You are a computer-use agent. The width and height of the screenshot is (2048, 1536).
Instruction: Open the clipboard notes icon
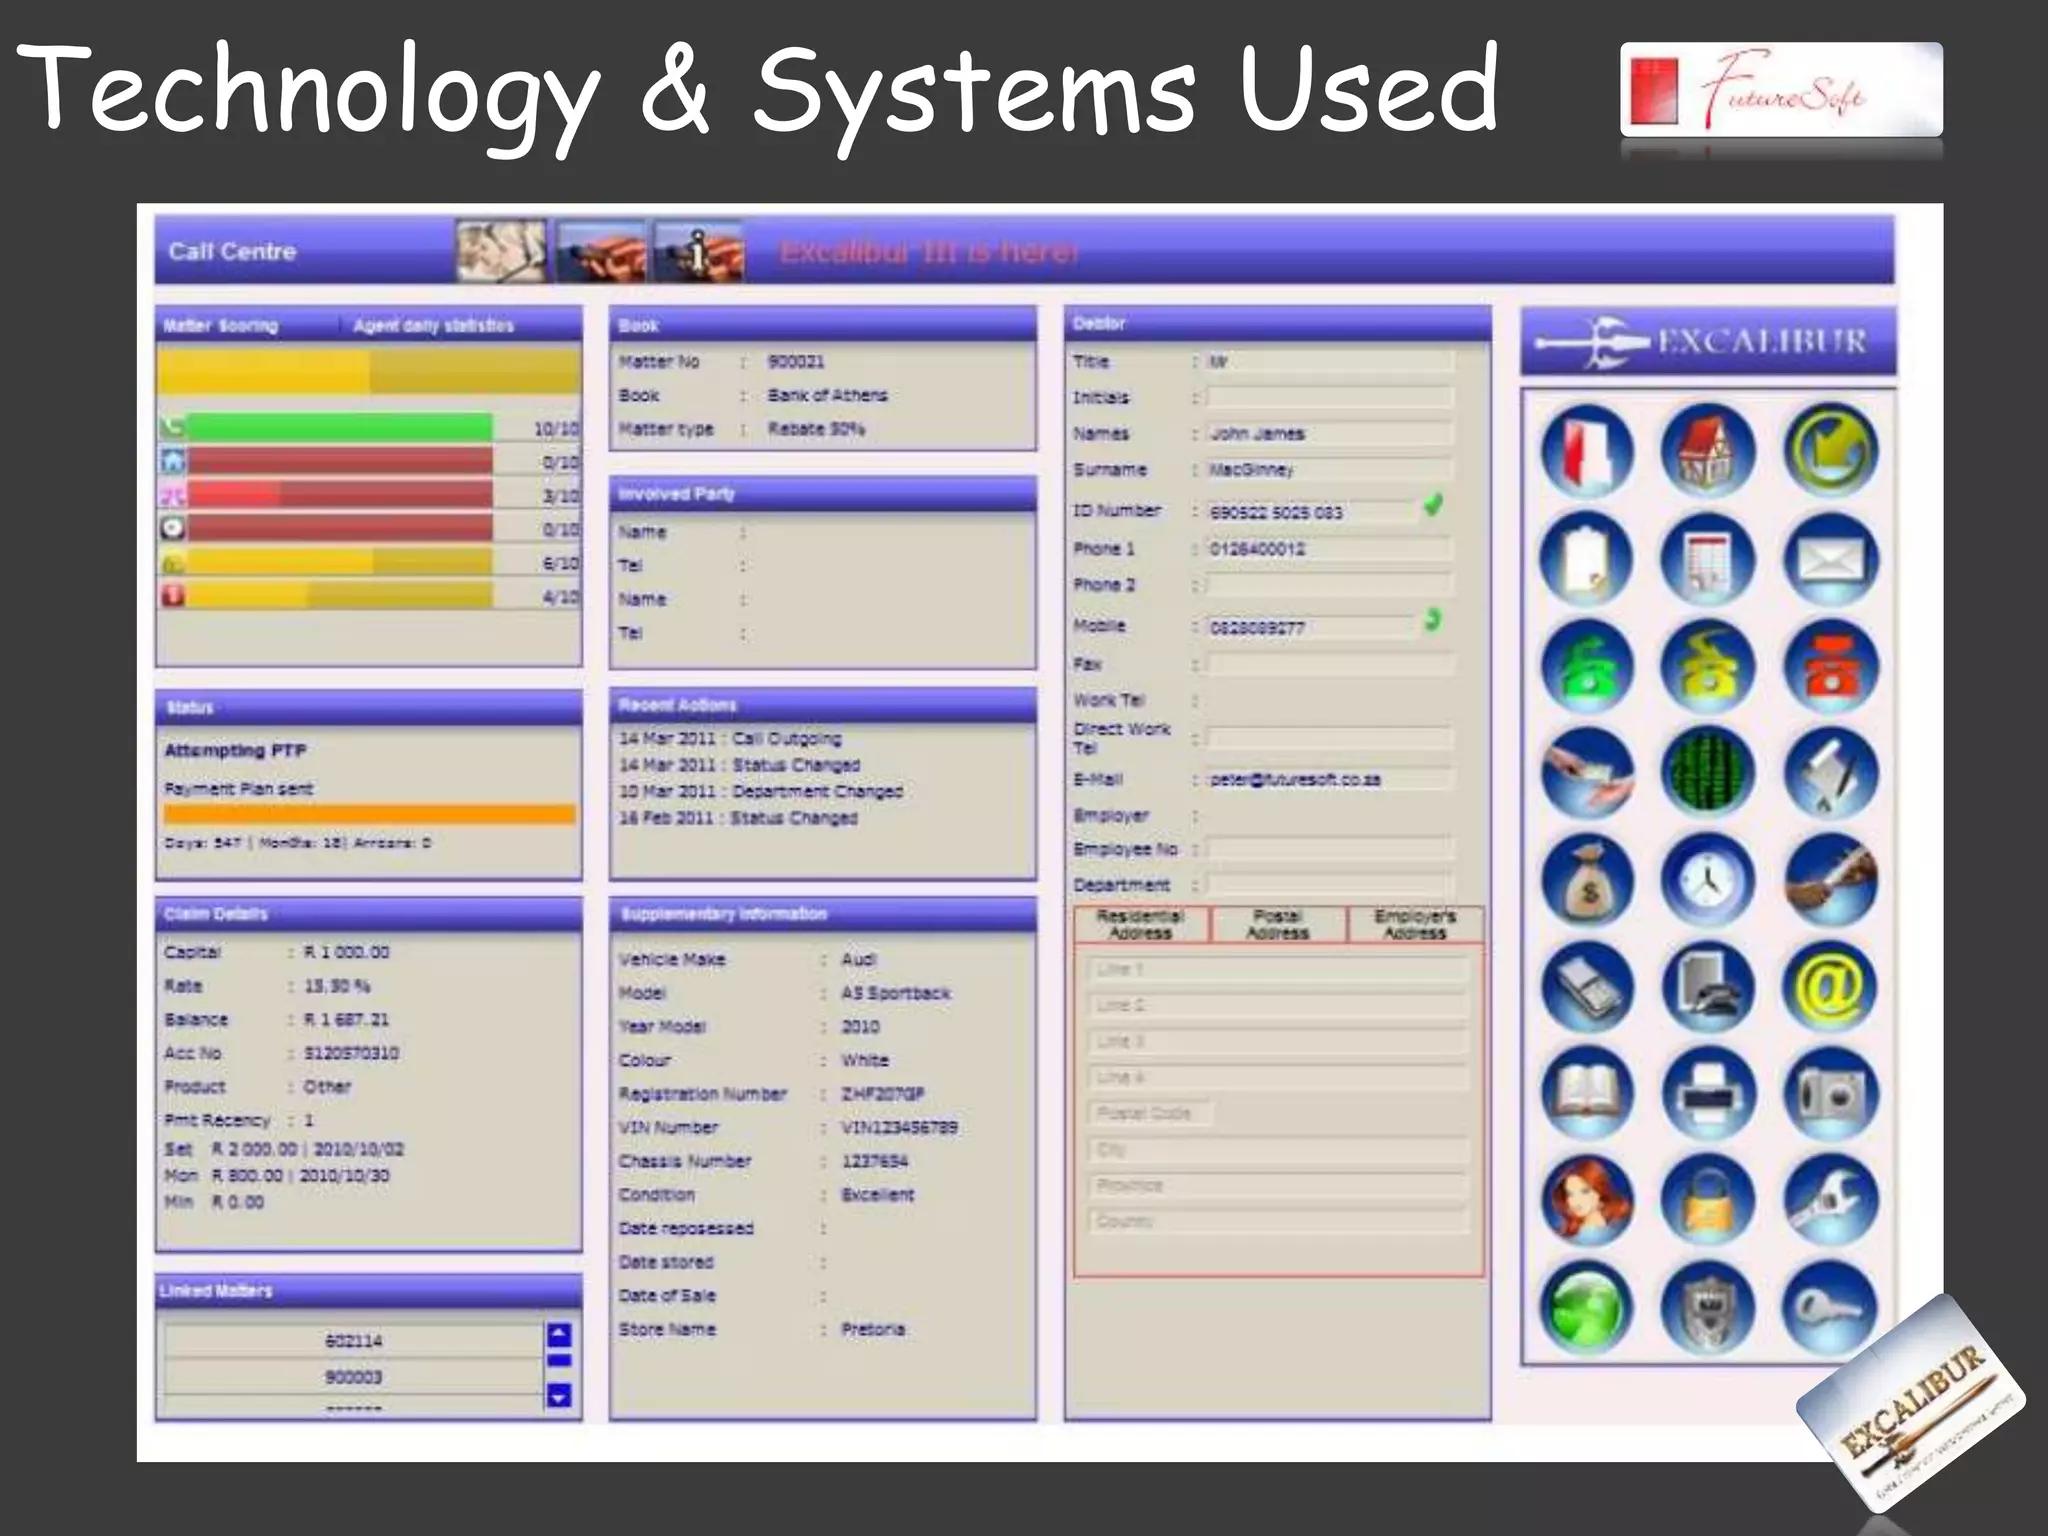point(1586,559)
